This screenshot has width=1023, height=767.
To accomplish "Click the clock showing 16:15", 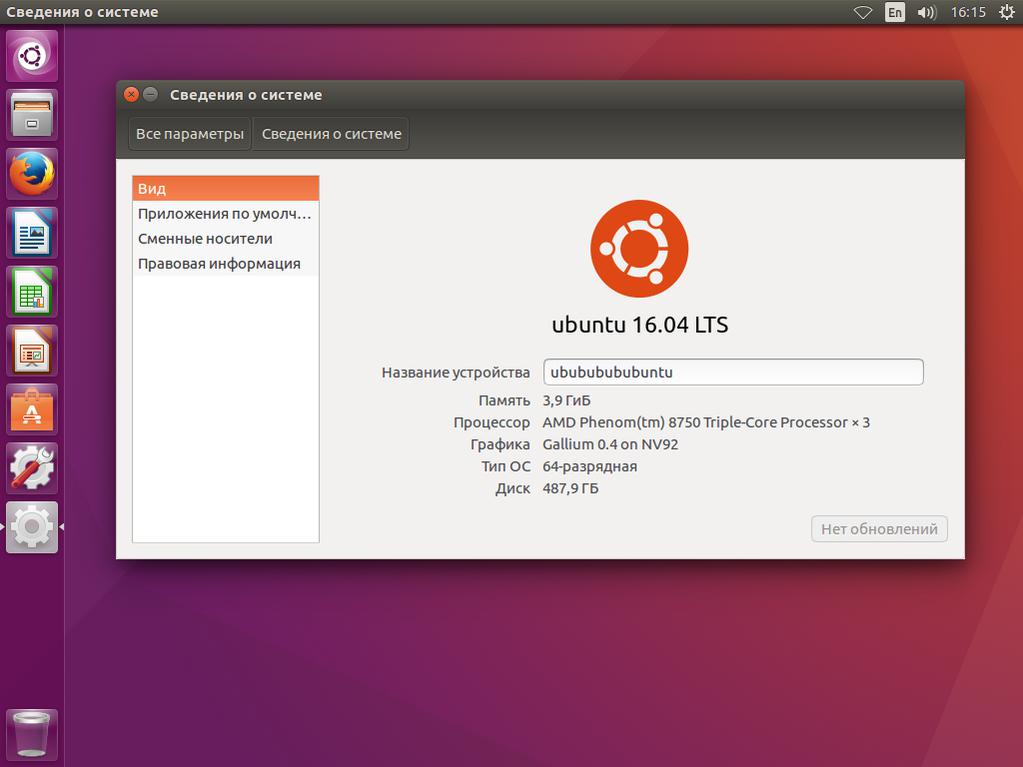I will coord(968,12).
